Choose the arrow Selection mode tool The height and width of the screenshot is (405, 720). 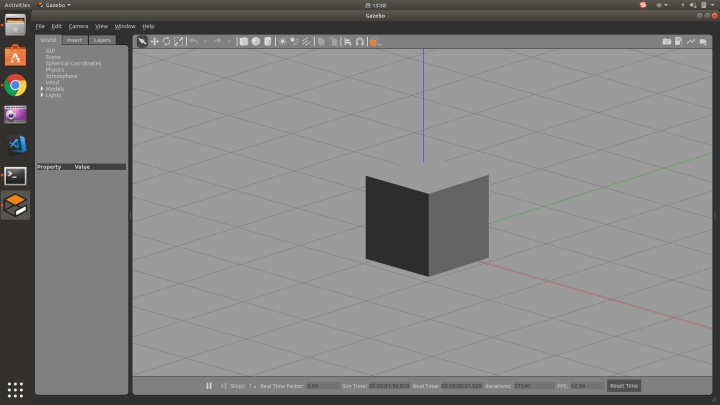(x=142, y=42)
